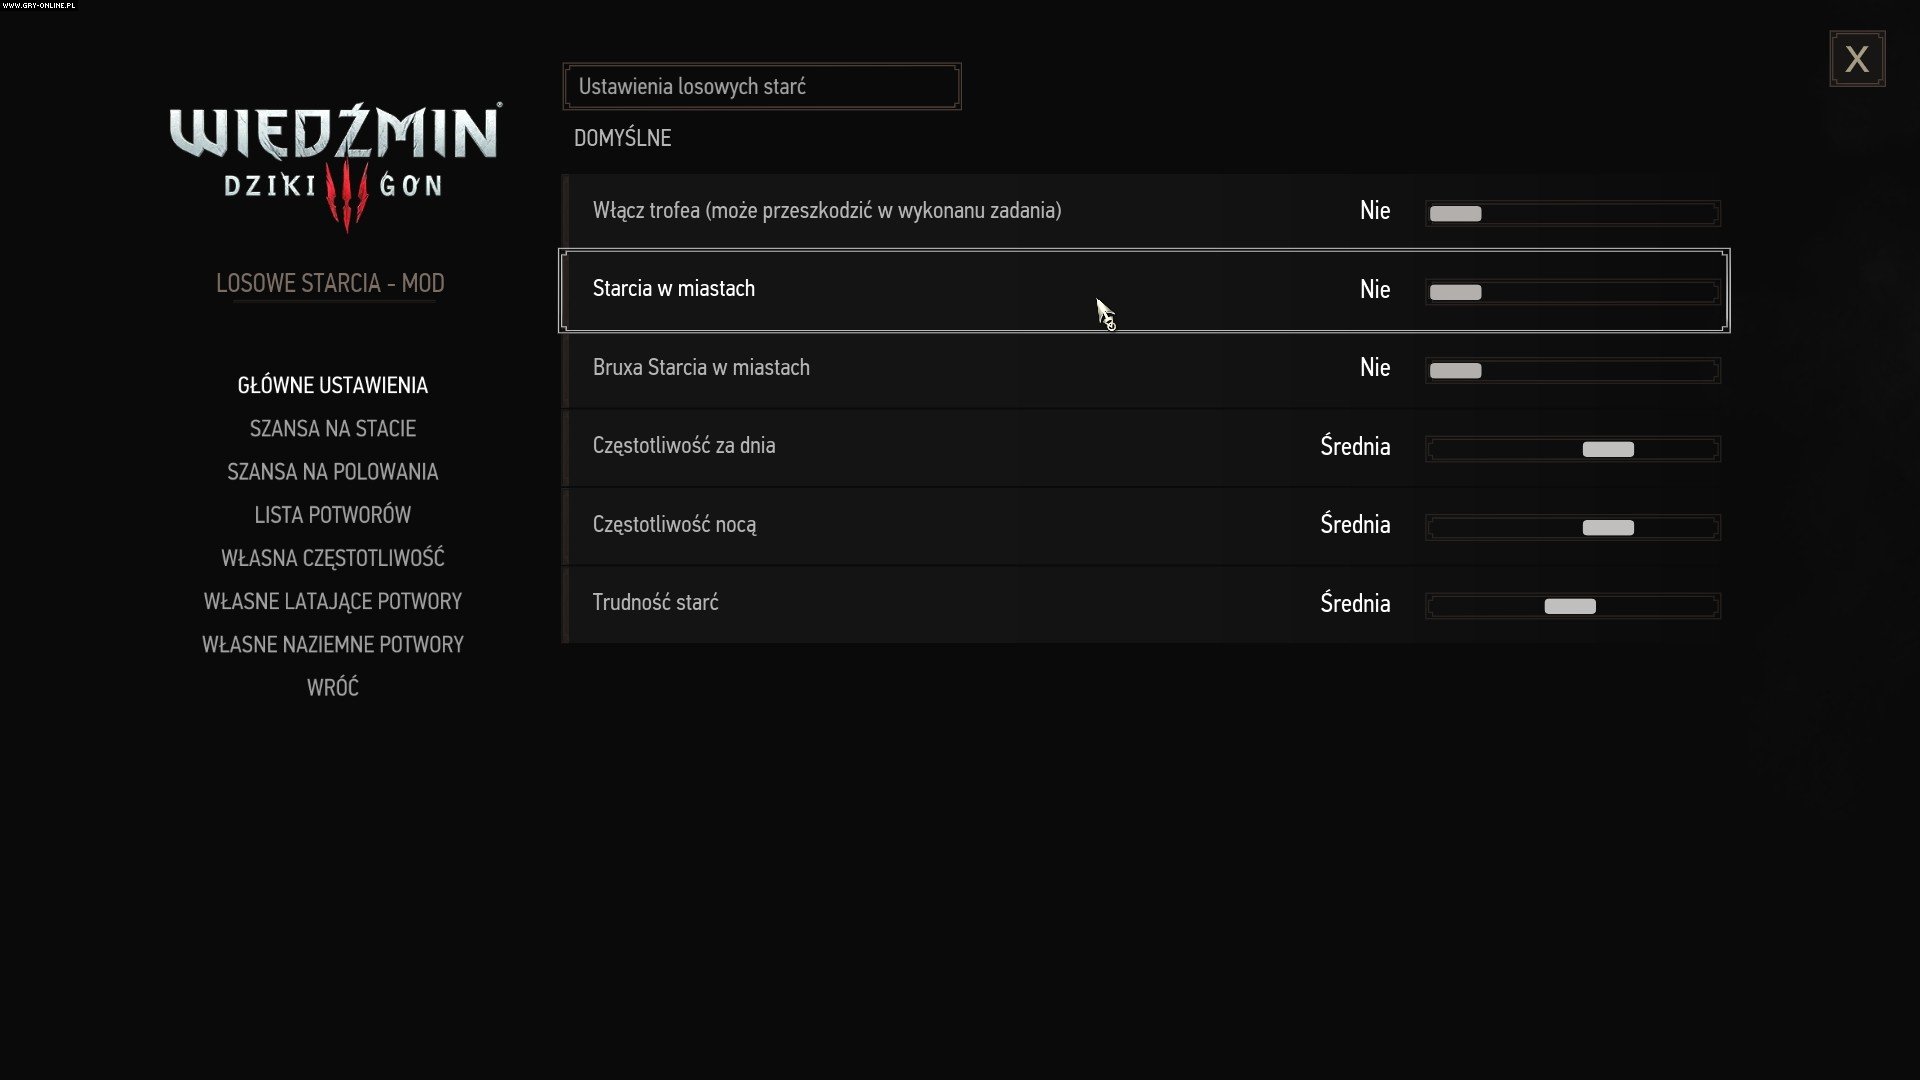Open Własna częstotliwość menu item
Screen dimensions: 1920x1080
click(x=332, y=558)
